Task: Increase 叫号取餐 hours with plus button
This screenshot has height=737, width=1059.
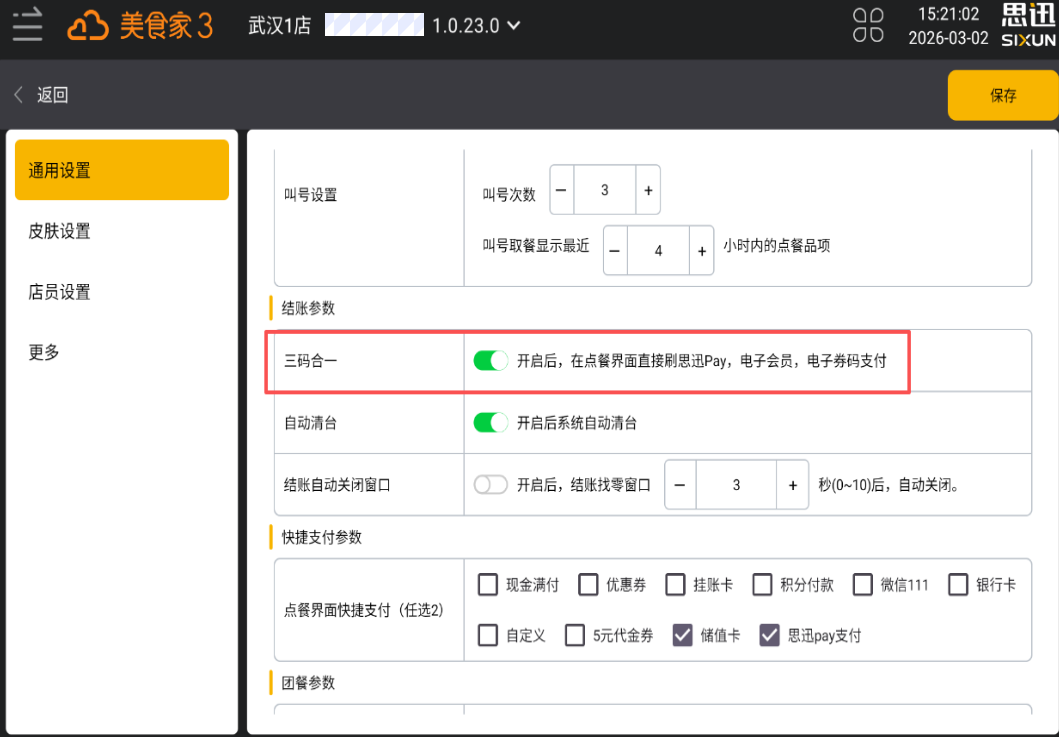Action: [701, 251]
